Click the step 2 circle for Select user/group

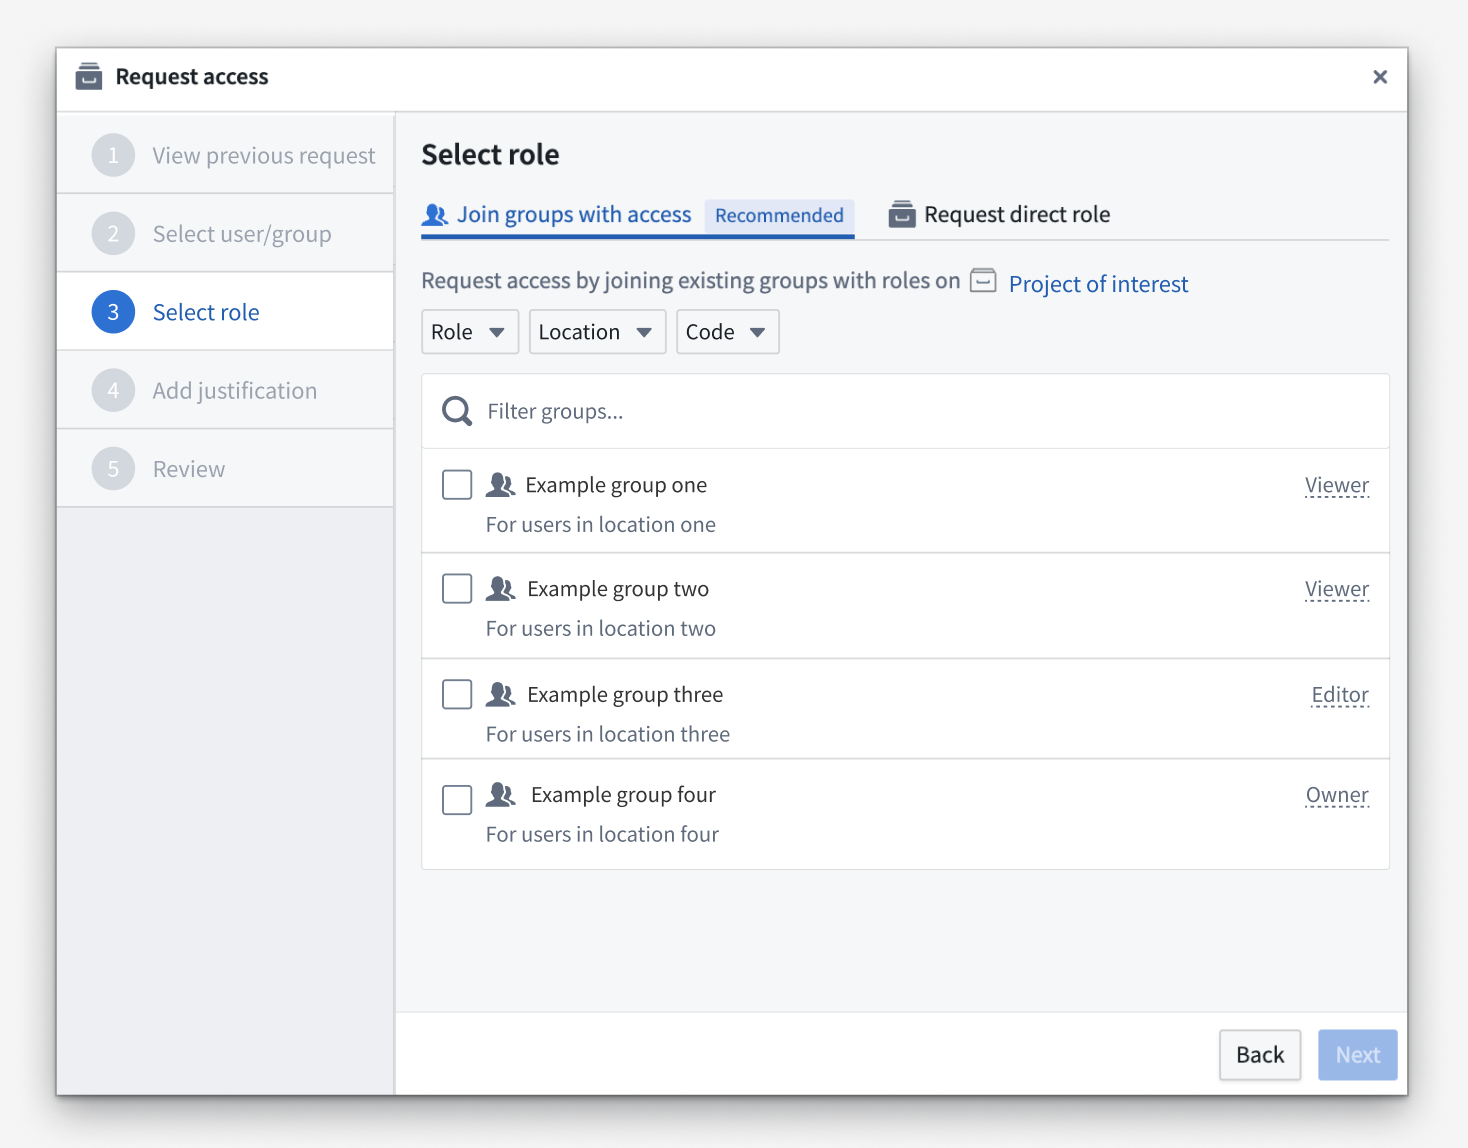113,234
